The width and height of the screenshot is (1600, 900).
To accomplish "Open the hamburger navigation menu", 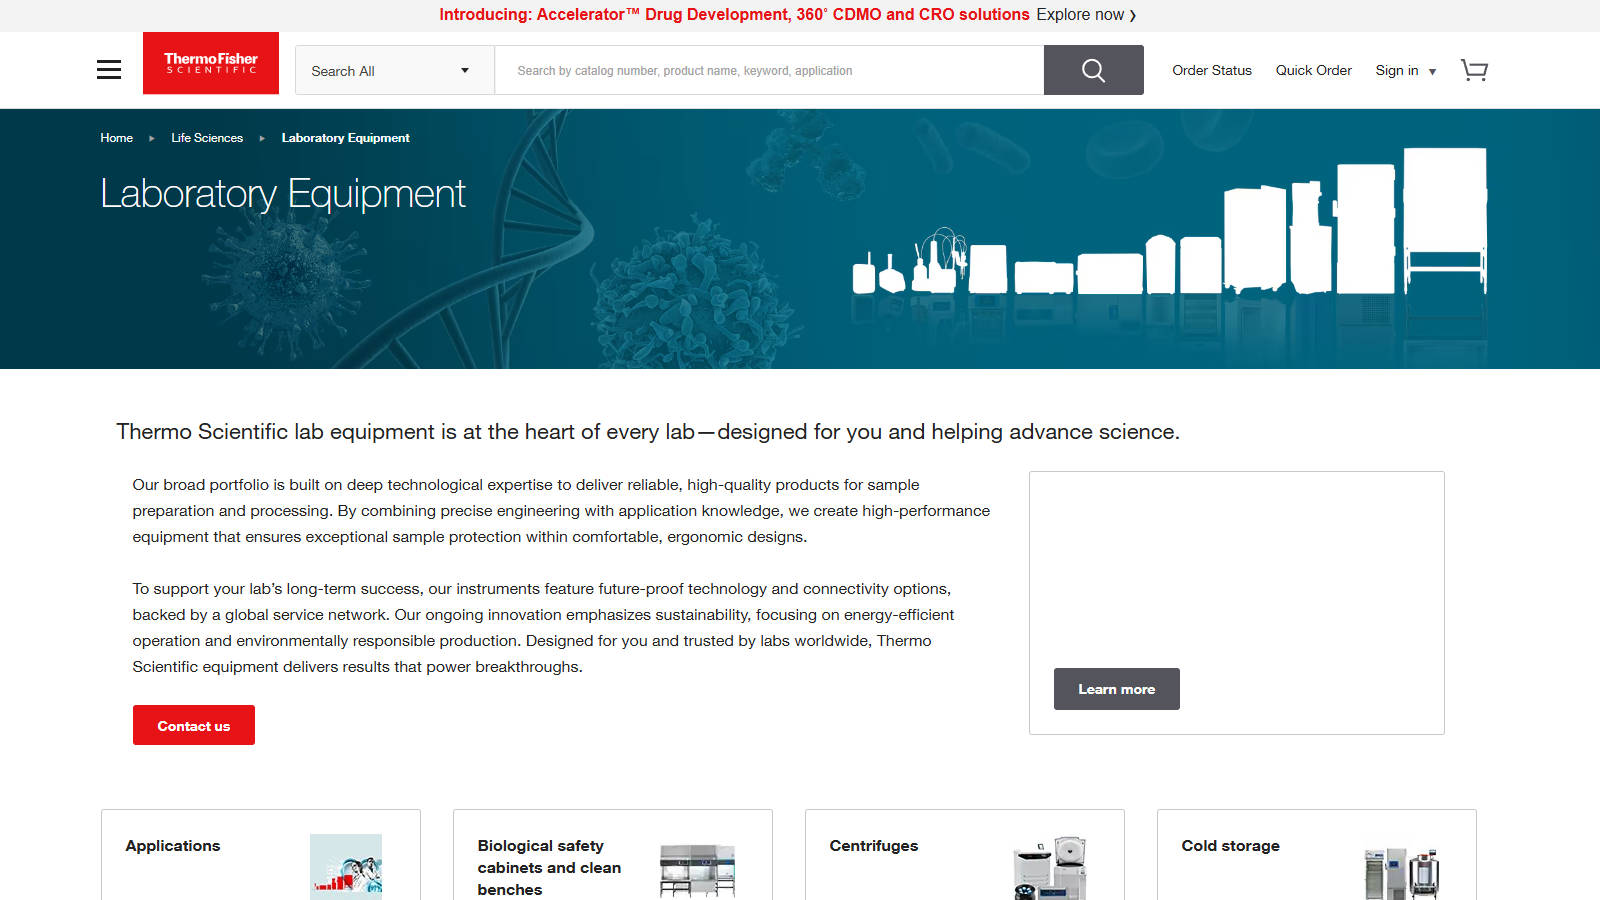I will 109,69.
